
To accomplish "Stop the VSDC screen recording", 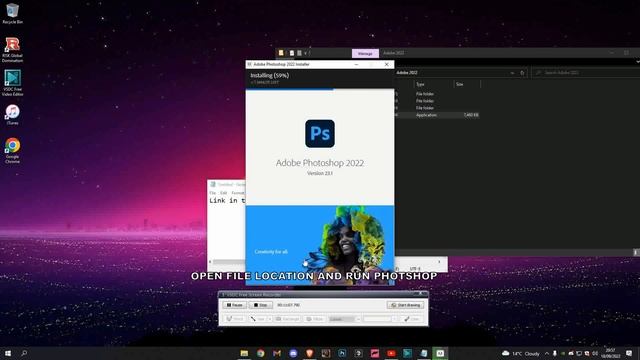I will pyautogui.click(x=260, y=305).
